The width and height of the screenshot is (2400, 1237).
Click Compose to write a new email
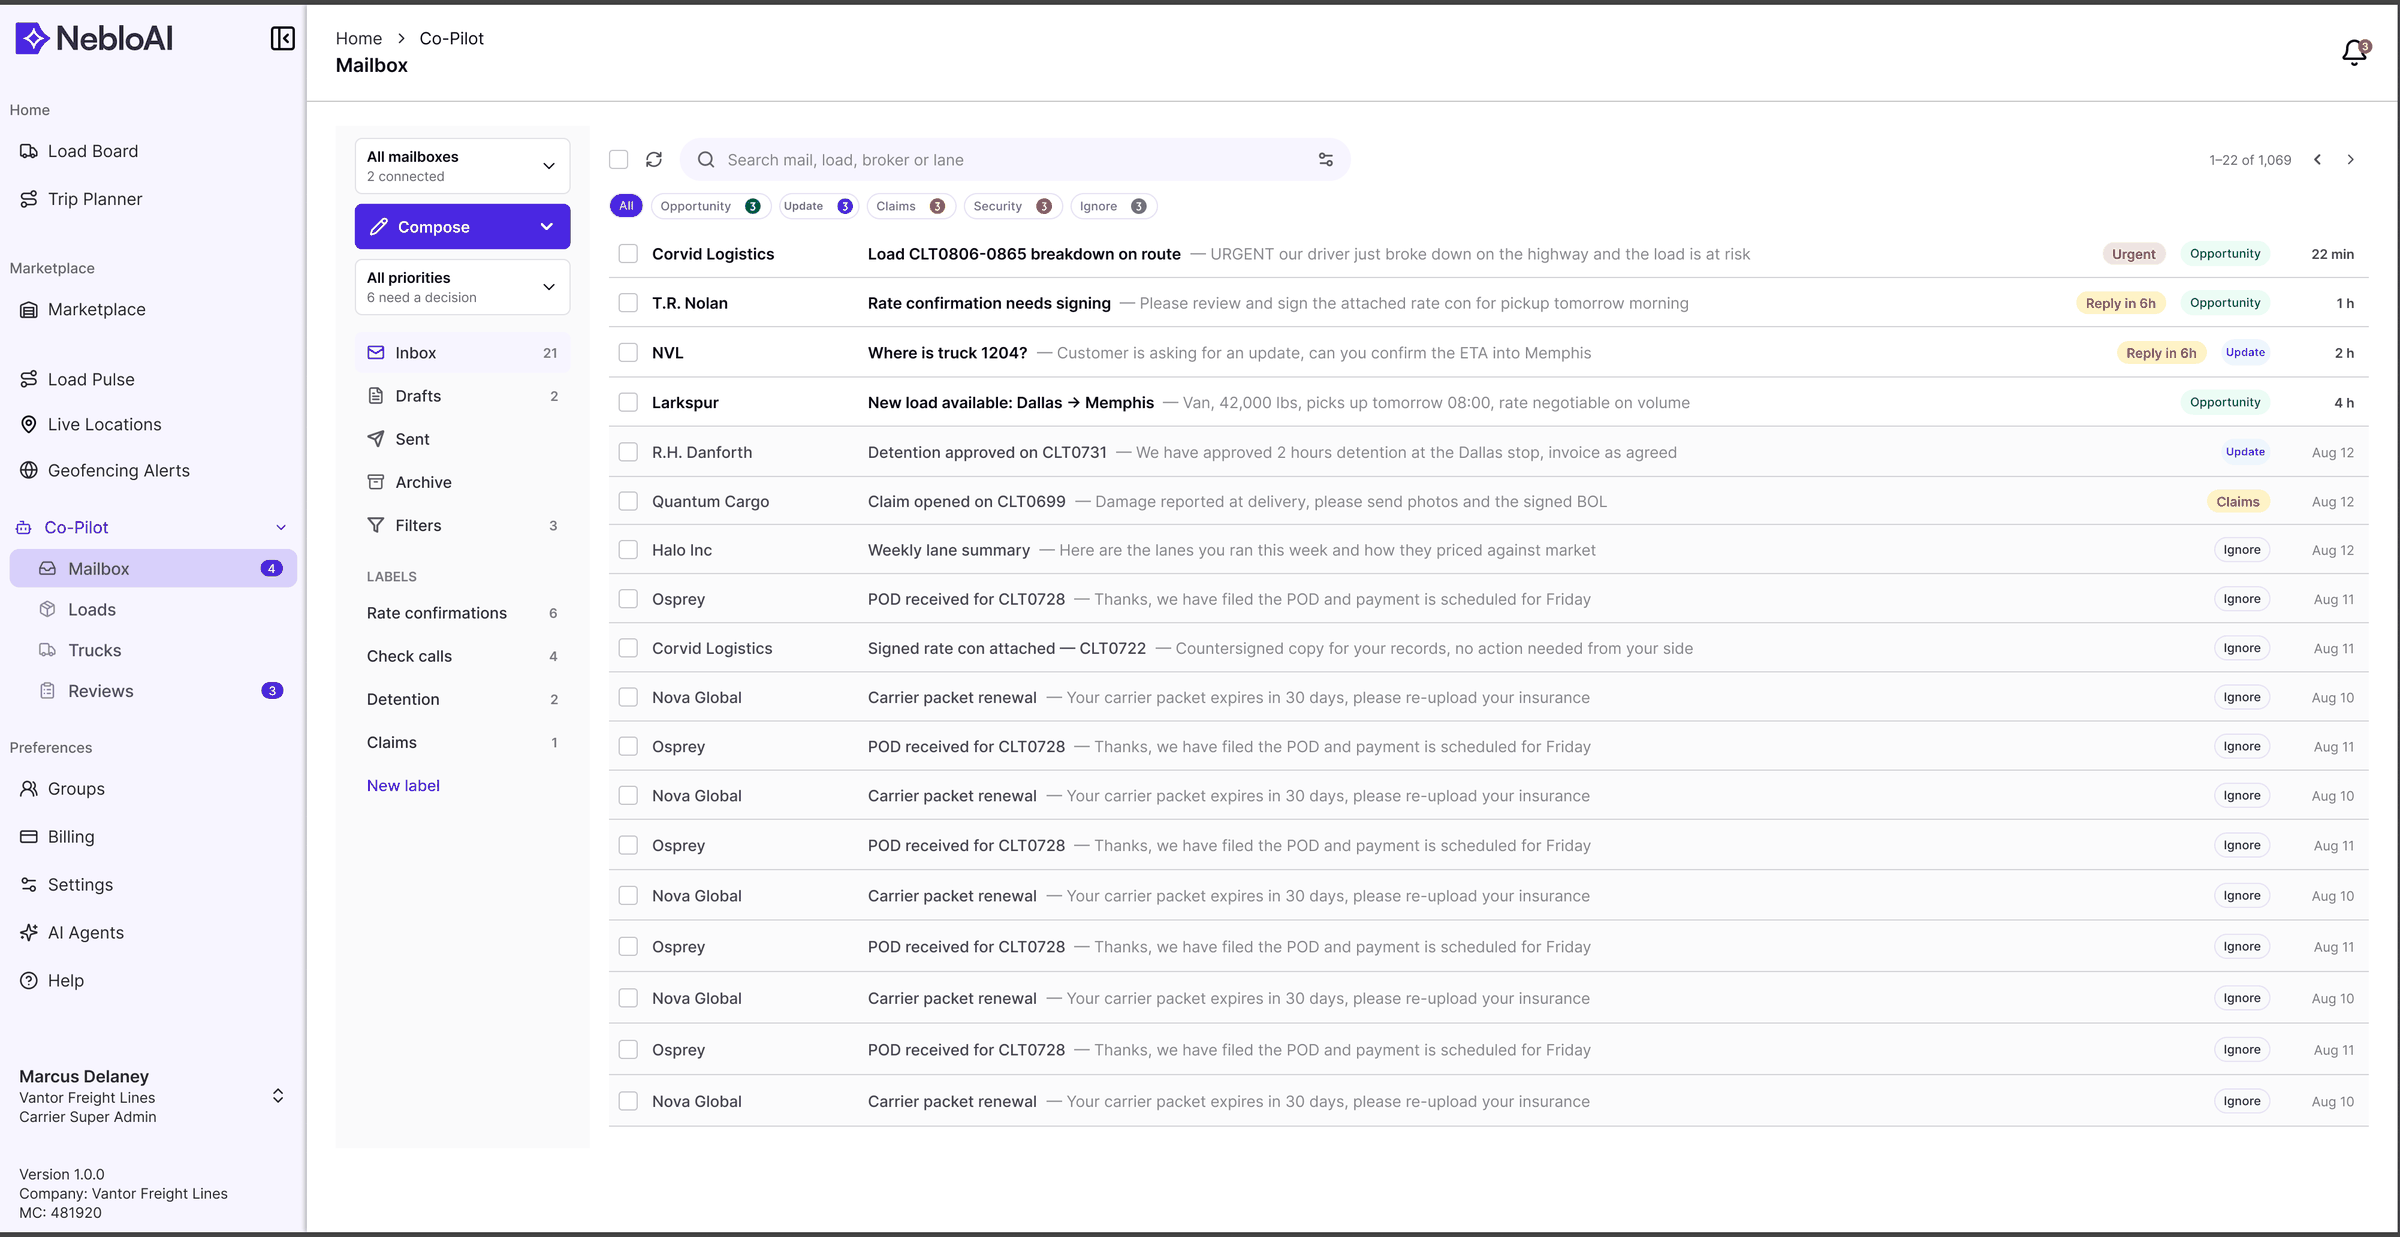click(434, 227)
